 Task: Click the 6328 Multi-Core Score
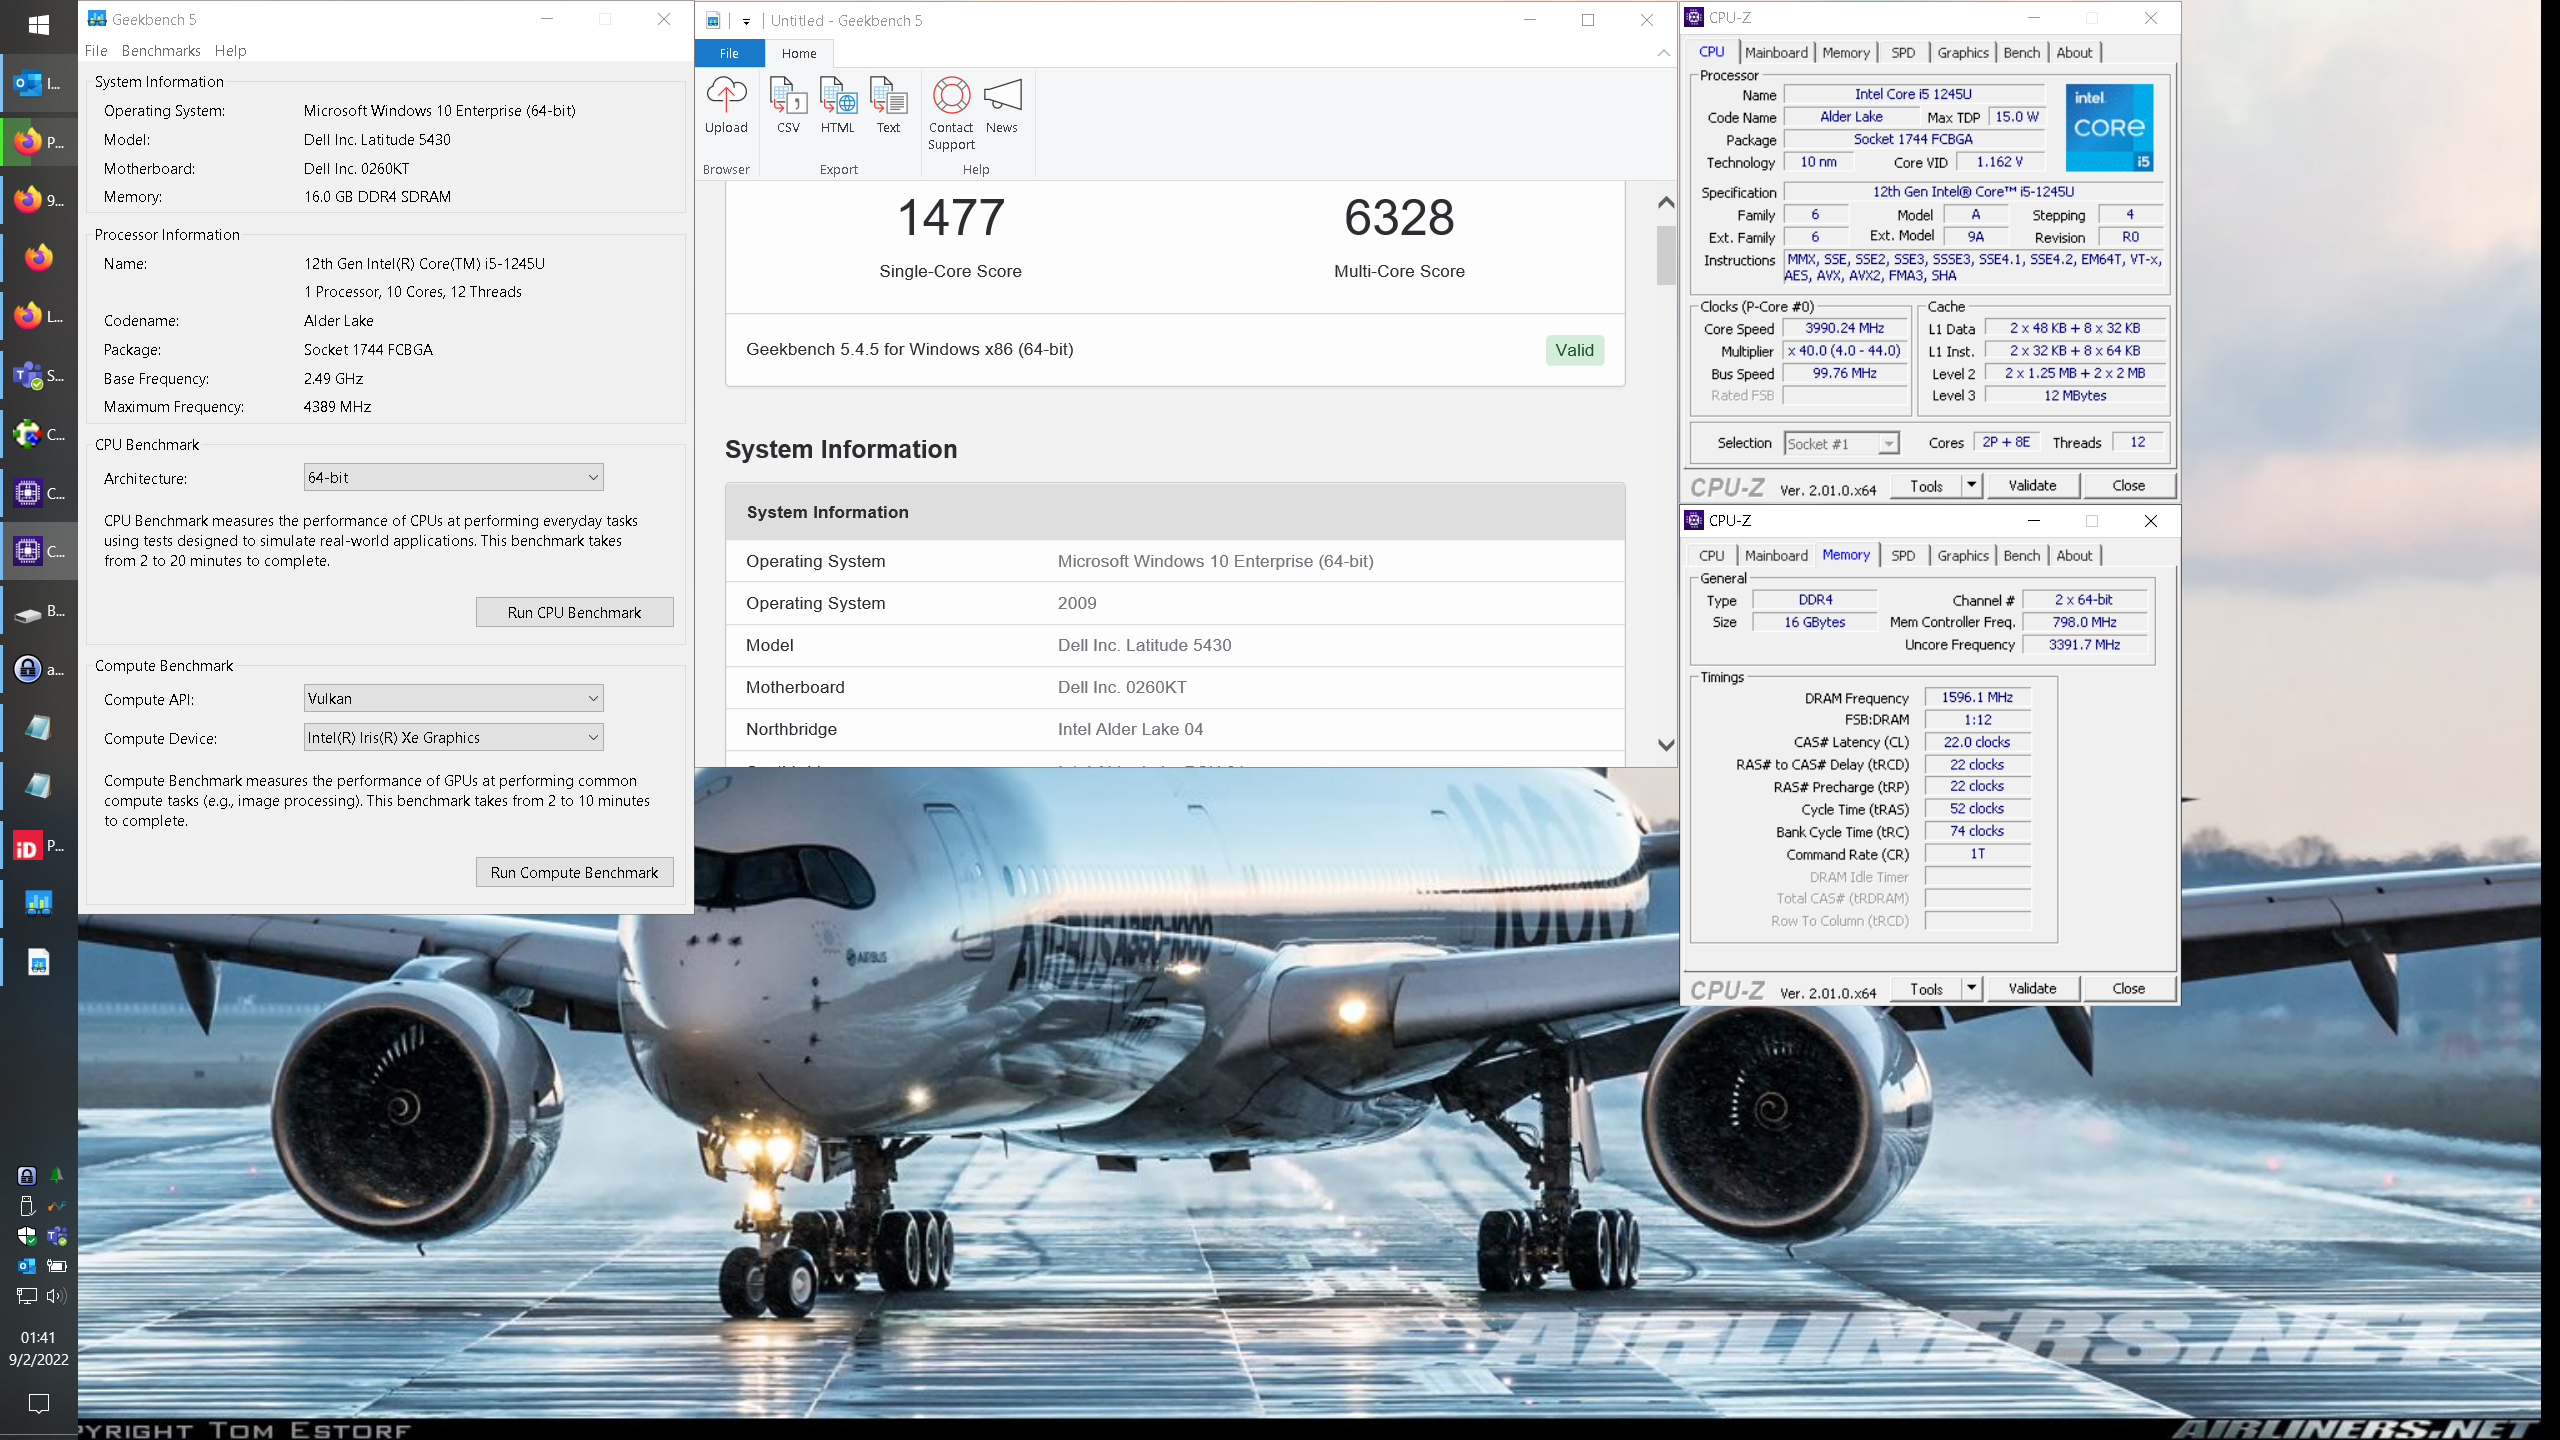1399,218
